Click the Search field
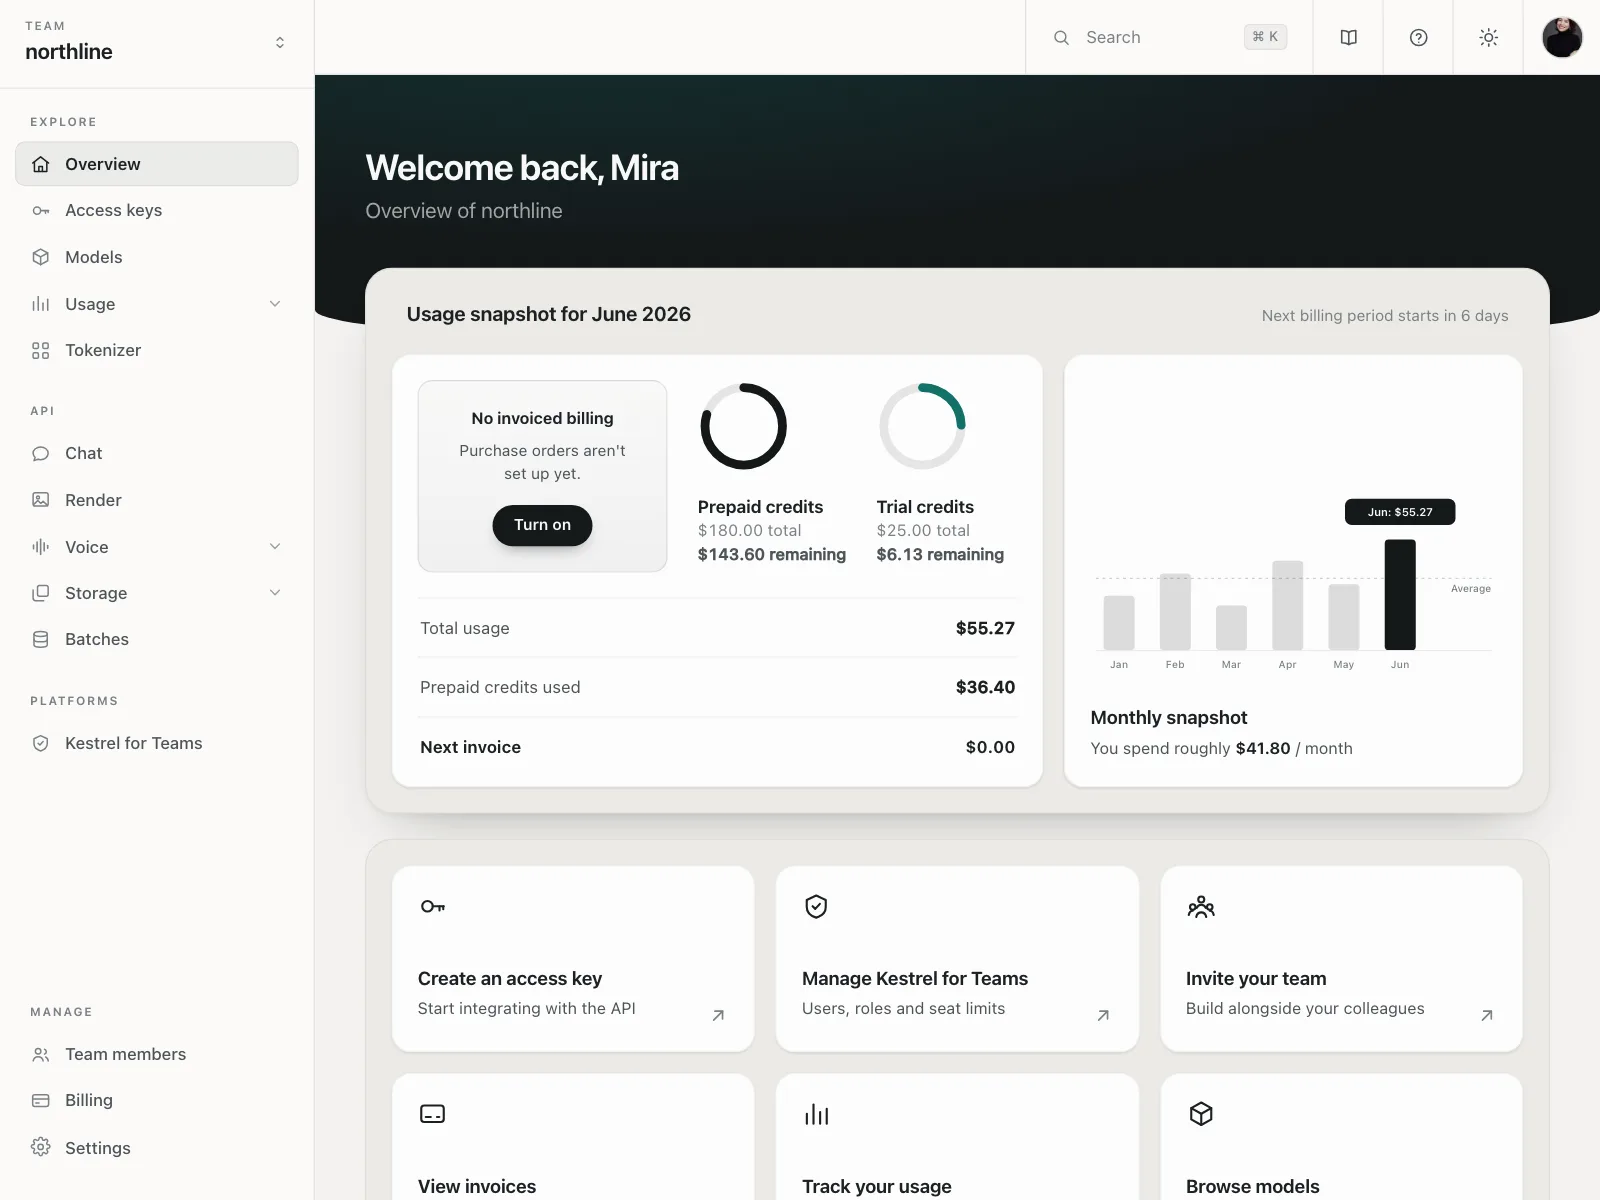Viewport: 1600px width, 1200px height. [x=1169, y=37]
